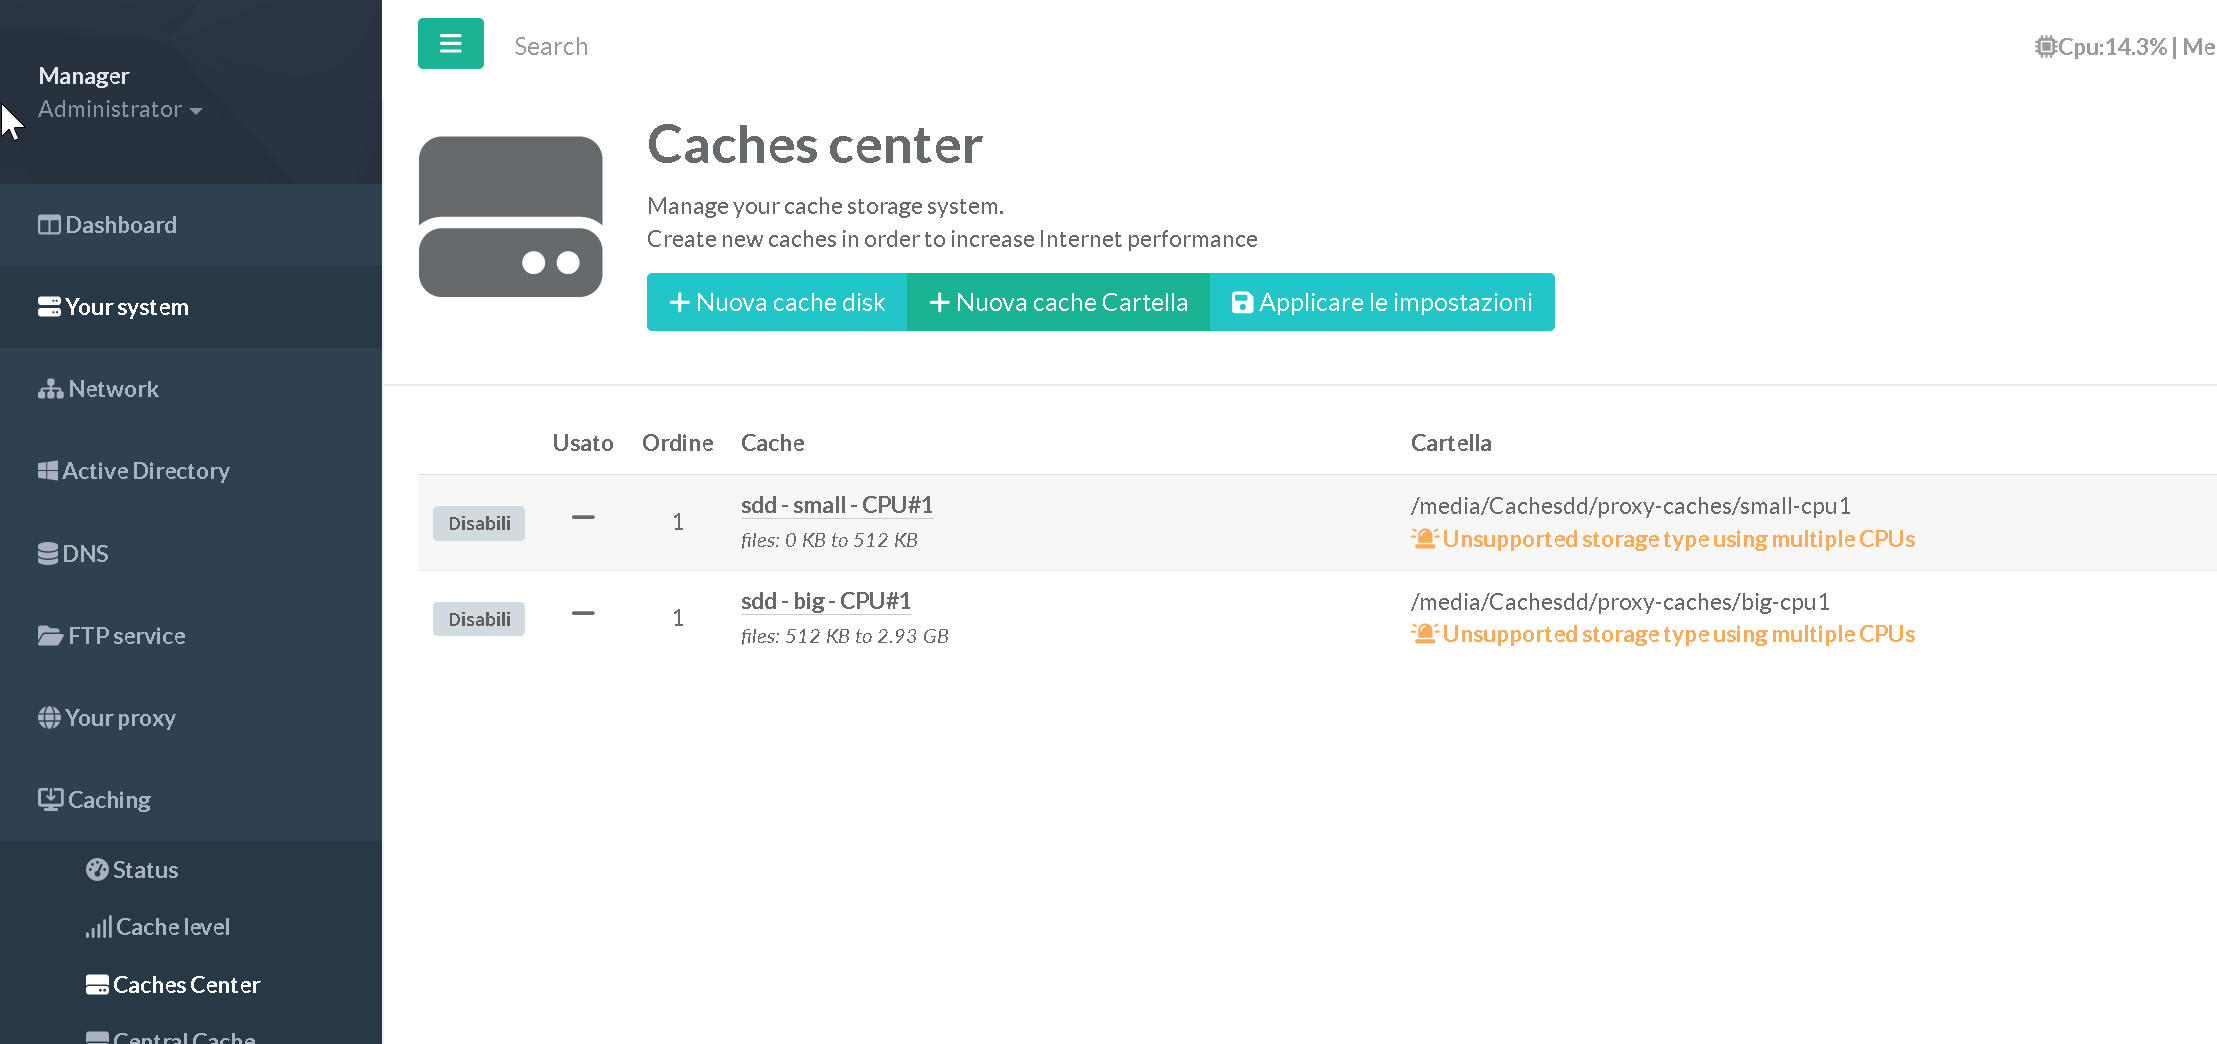Click Nuova cache disk button

click(x=777, y=302)
